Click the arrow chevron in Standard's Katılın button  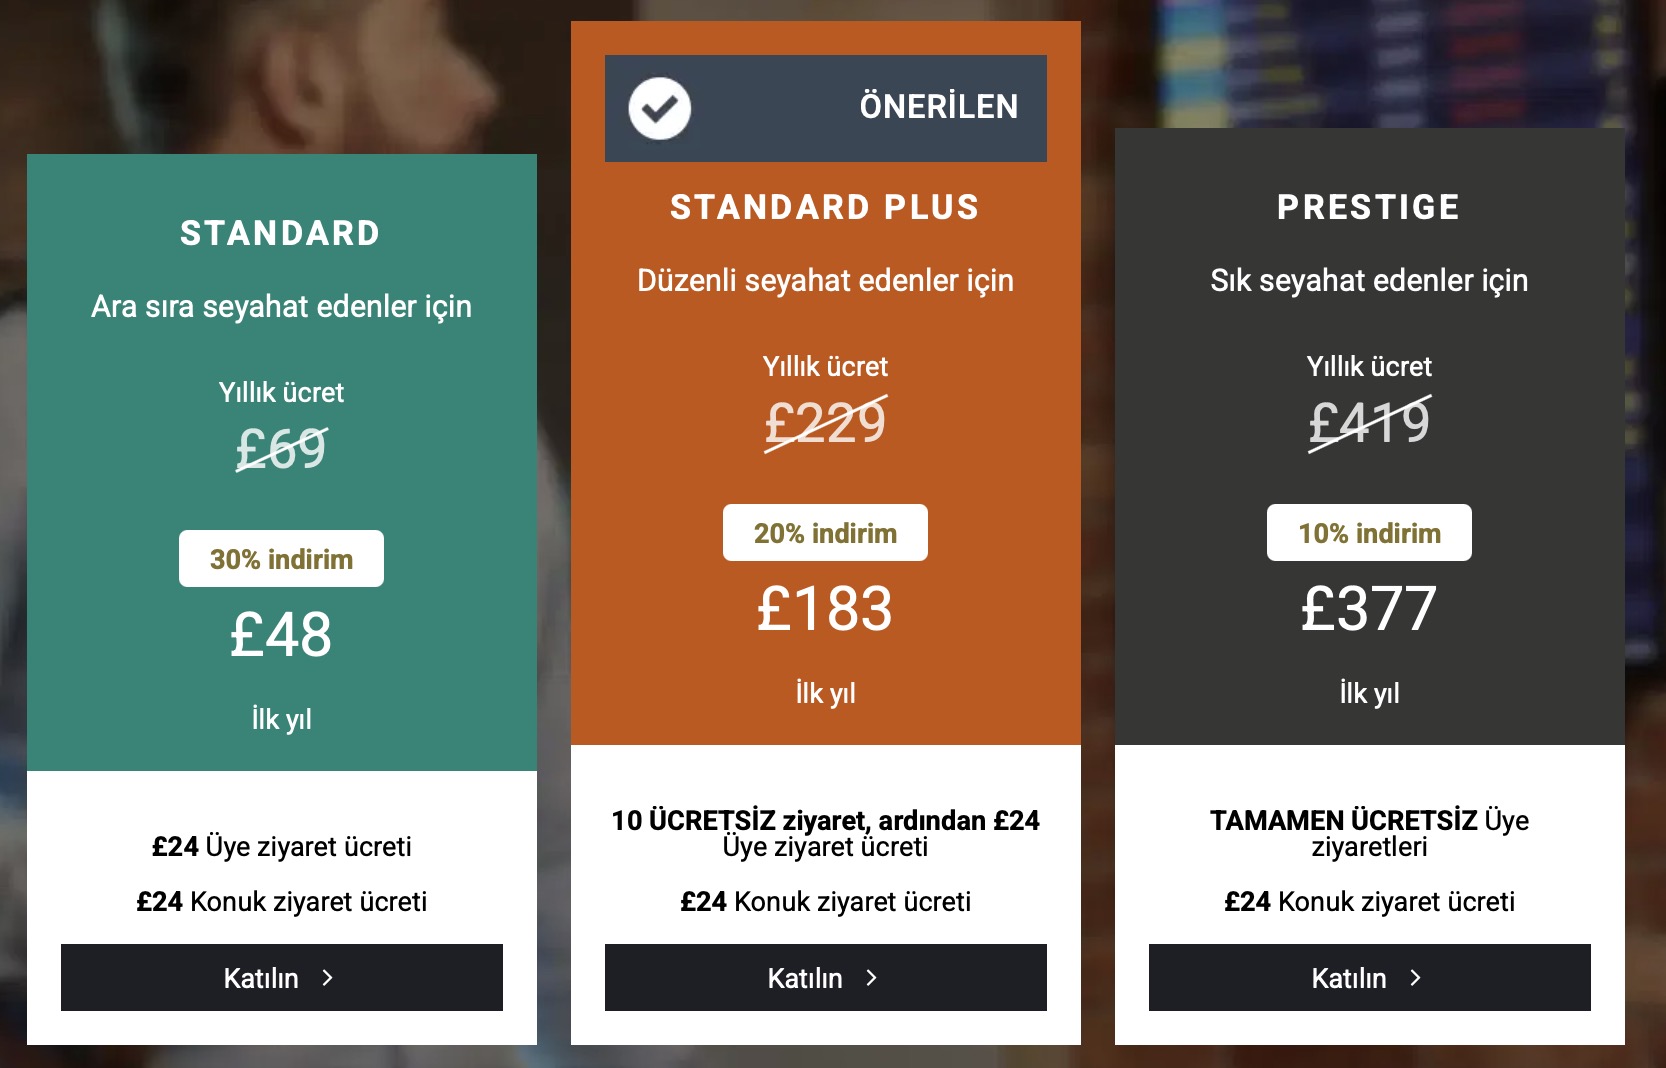click(327, 978)
